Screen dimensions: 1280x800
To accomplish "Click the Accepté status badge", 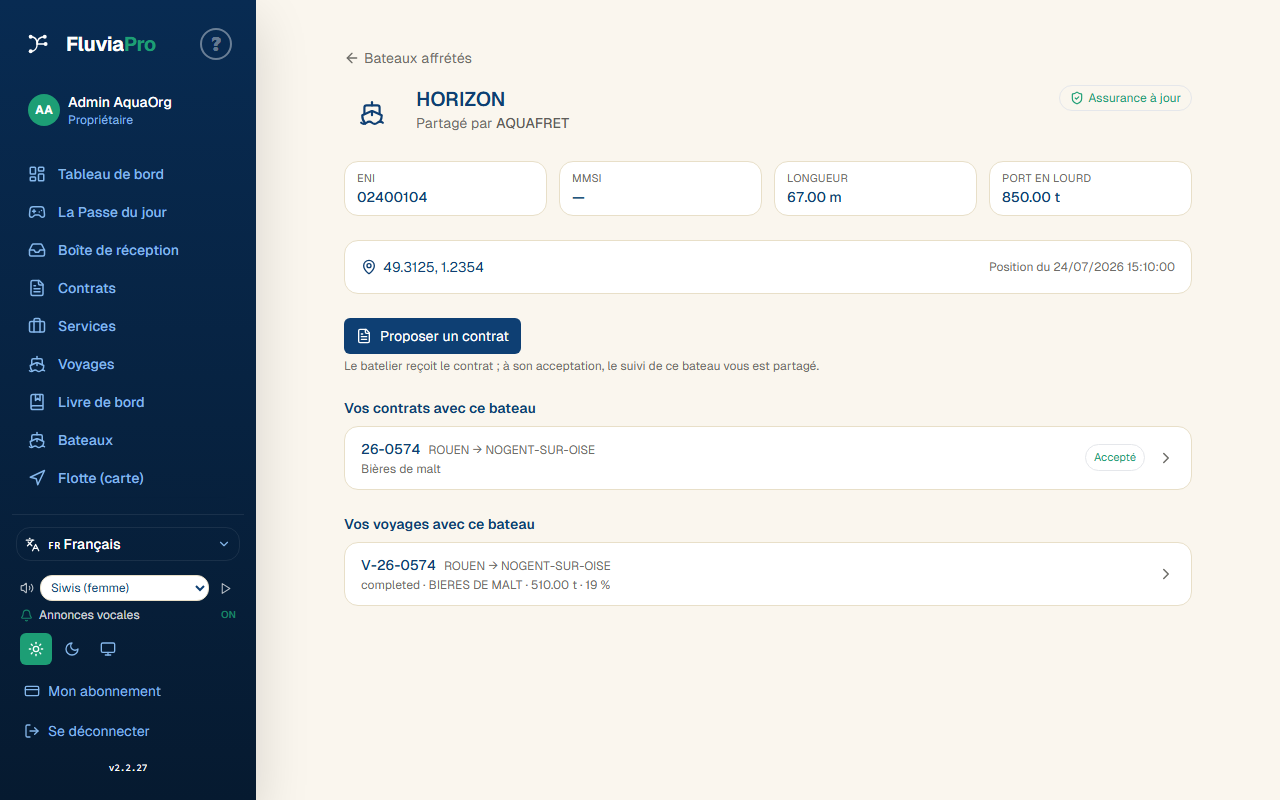I will click(1115, 457).
